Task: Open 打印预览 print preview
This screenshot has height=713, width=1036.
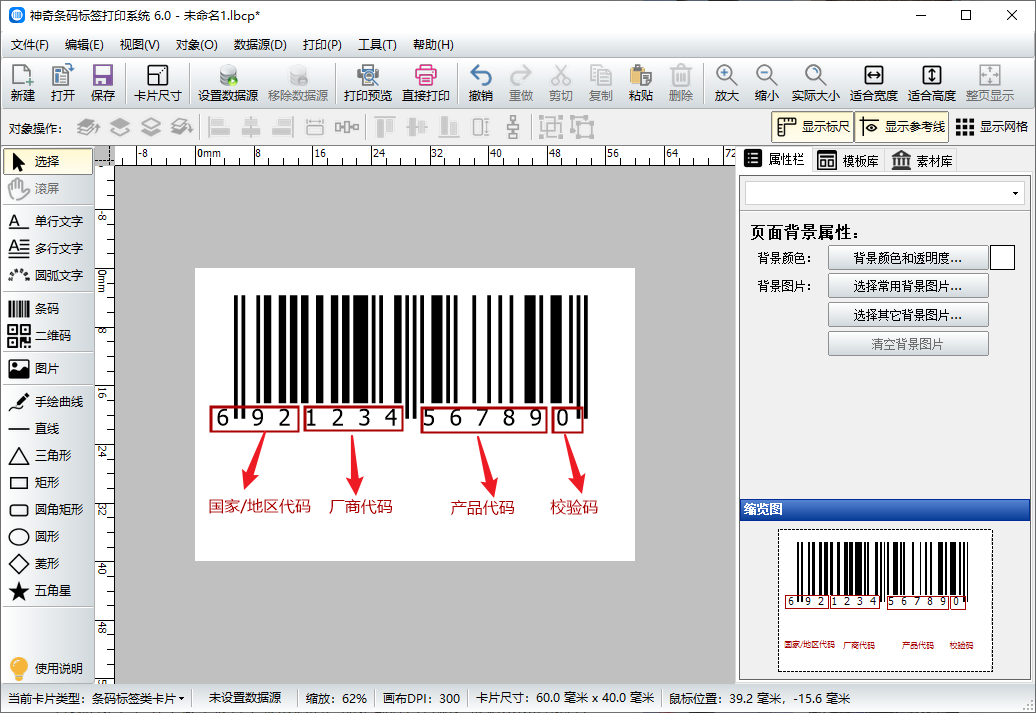Action: click(367, 83)
